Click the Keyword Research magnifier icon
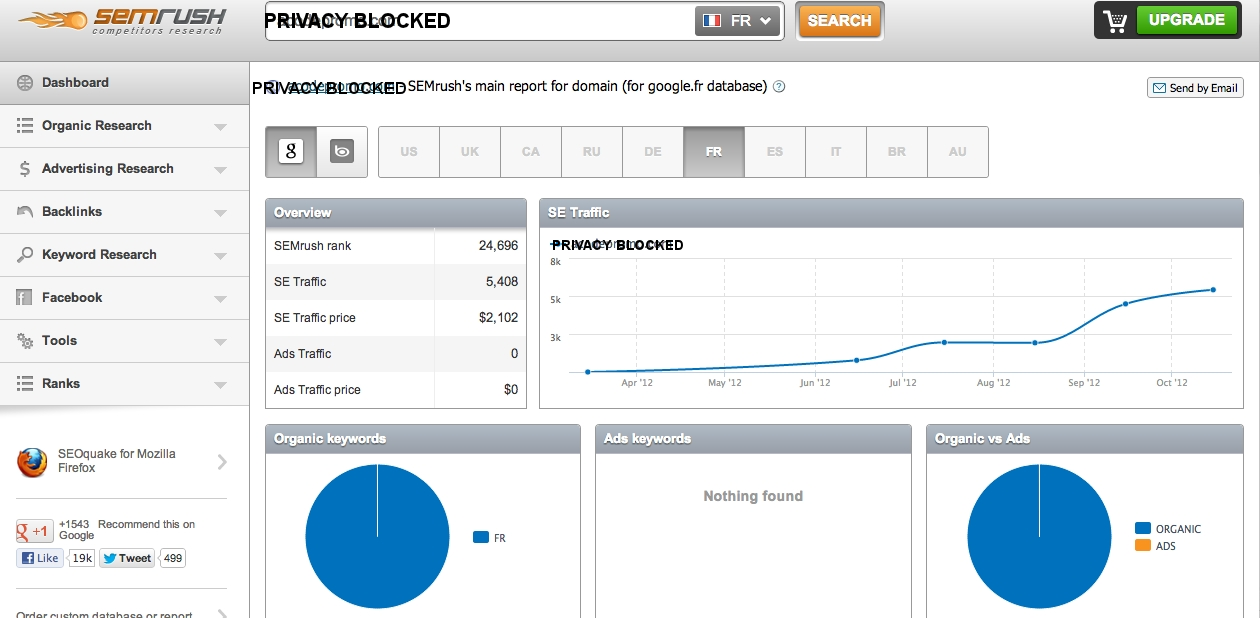Screen dimensions: 1260x618 coord(25,255)
